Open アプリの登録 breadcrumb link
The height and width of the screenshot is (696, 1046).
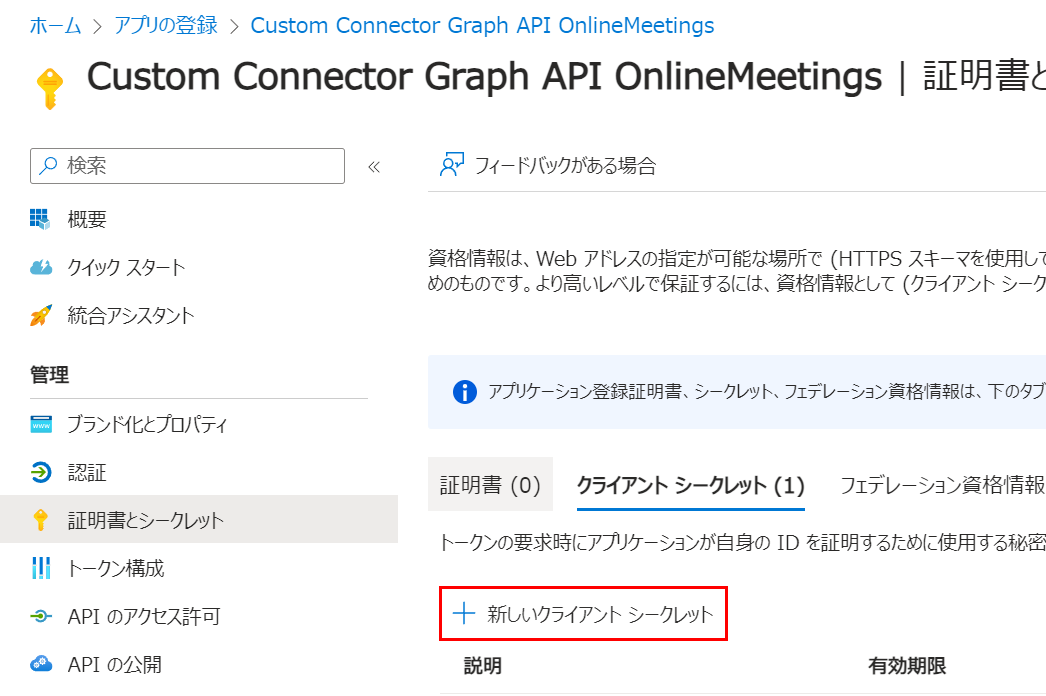coord(166,26)
